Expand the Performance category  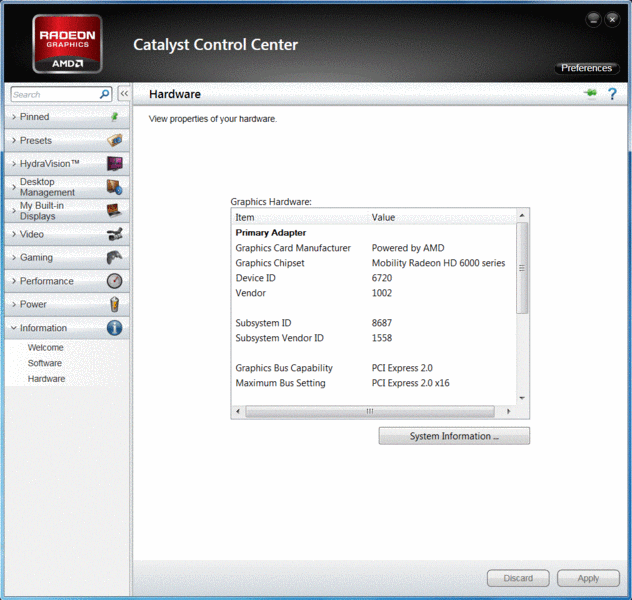67,281
